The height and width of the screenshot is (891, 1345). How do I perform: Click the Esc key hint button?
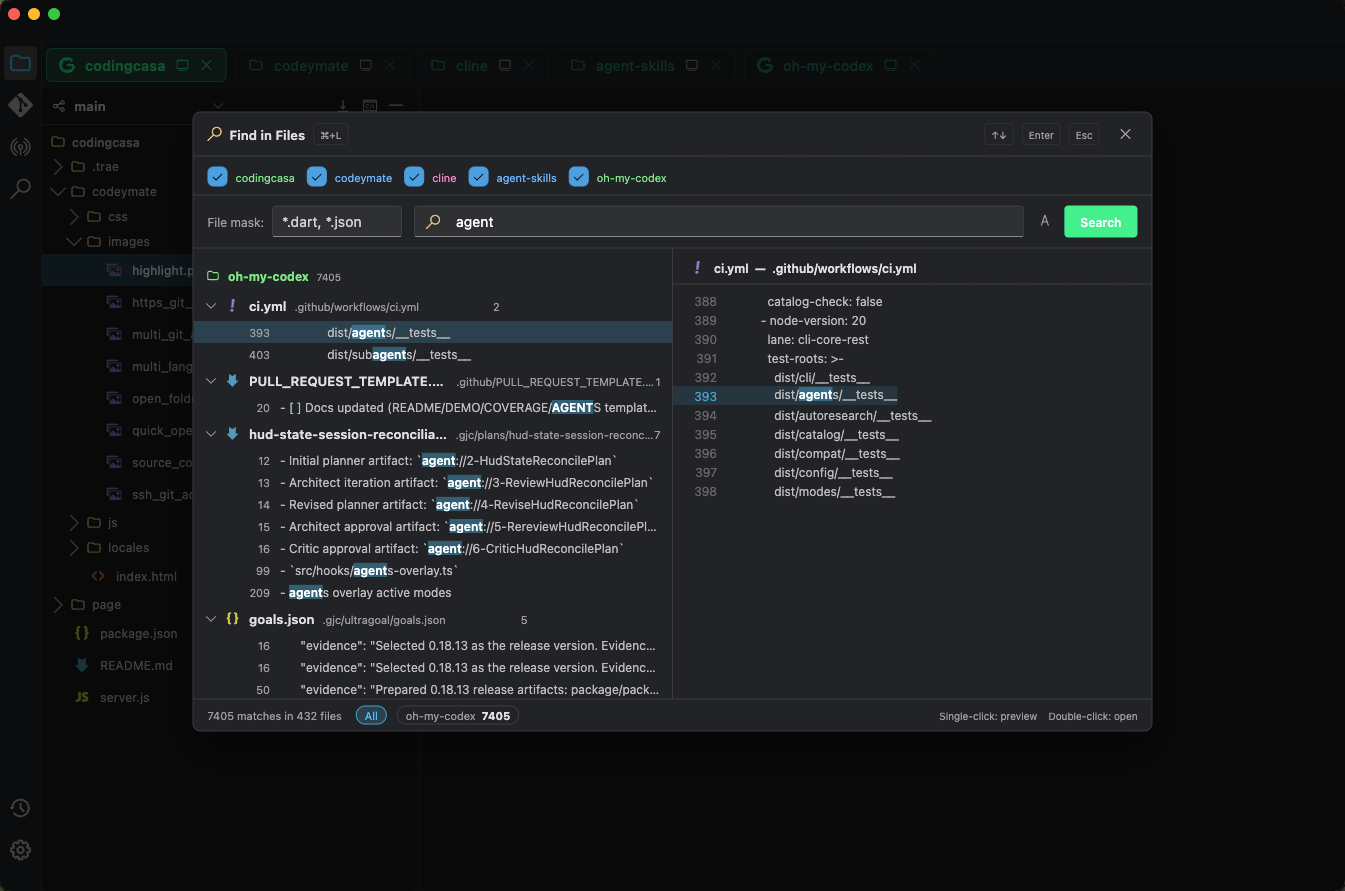pos(1084,135)
